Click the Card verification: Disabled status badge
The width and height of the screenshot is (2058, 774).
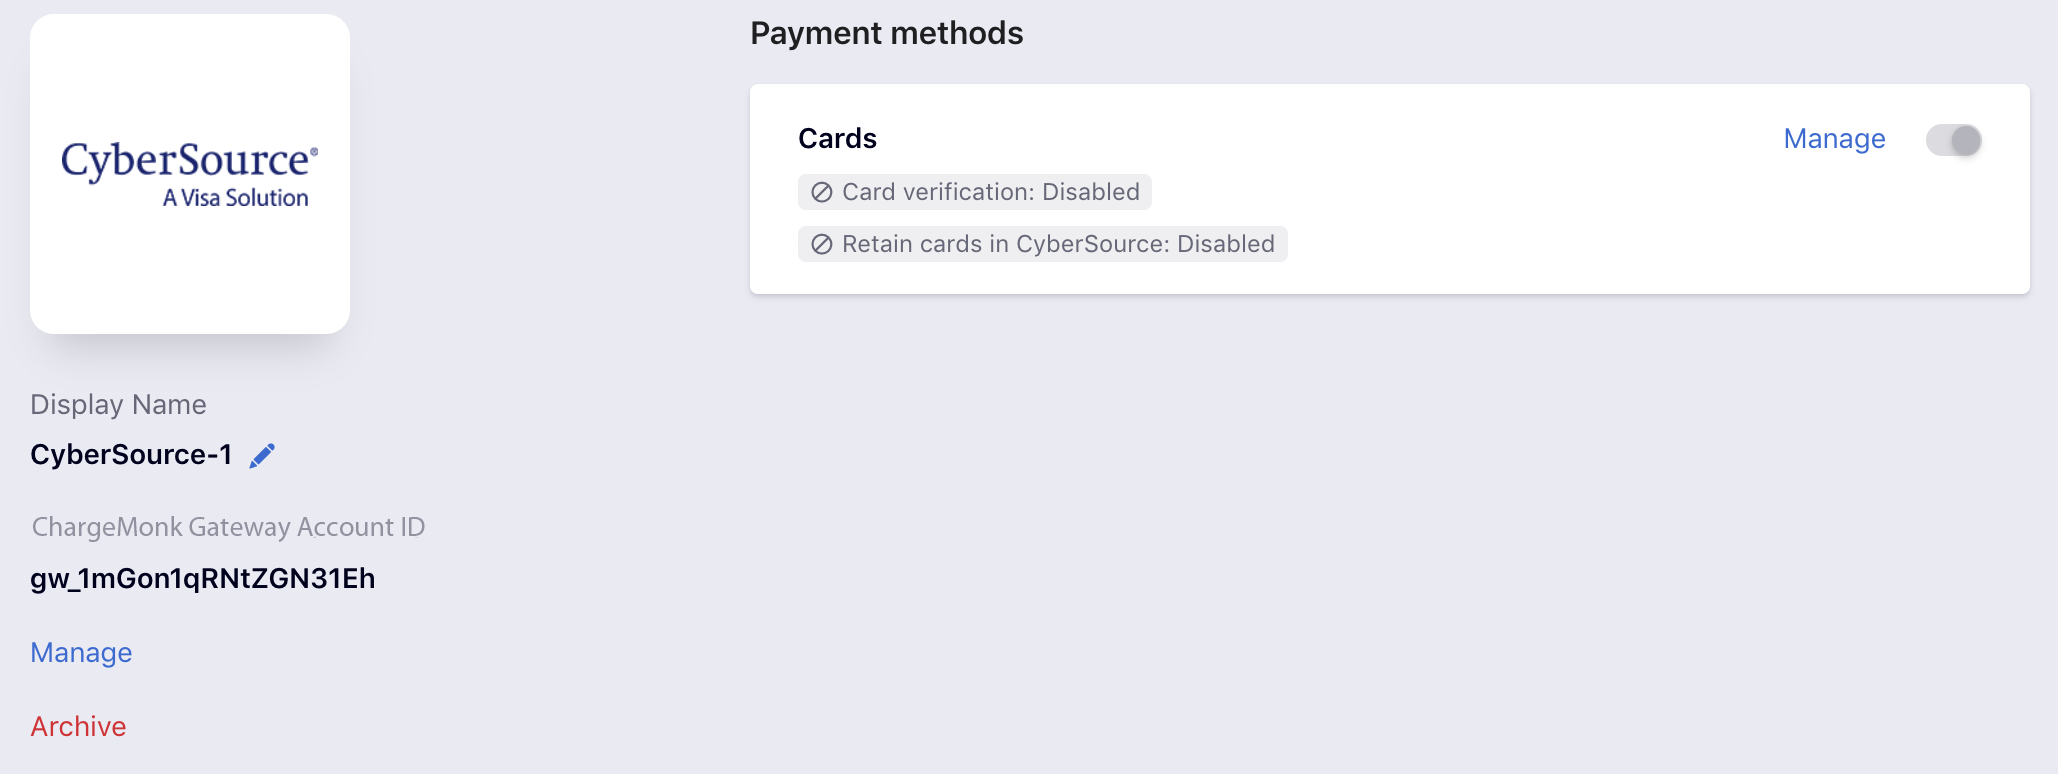point(975,192)
